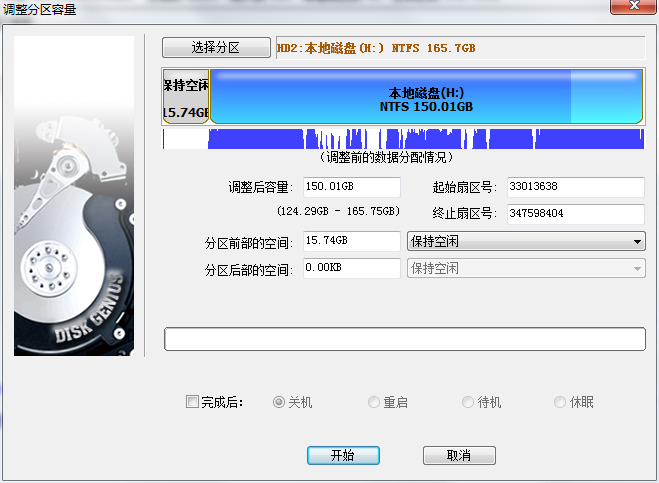Screen dimensions: 659x483
Task: Click the 选择分区 button
Action: pyautogui.click(x=216, y=47)
